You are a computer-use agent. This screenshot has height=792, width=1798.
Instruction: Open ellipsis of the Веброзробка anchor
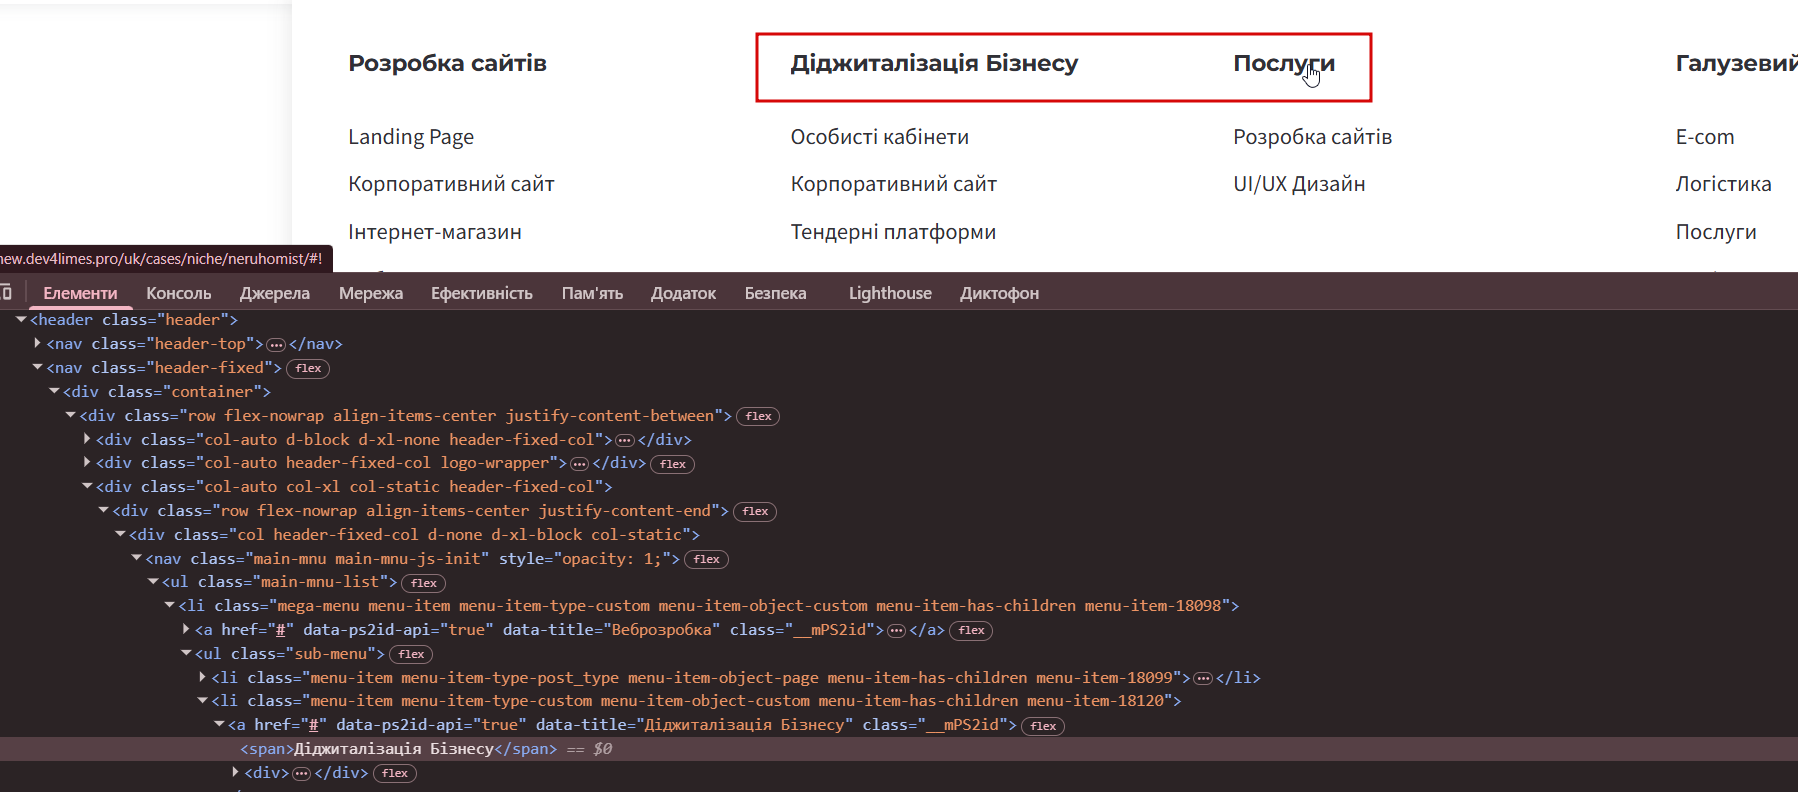[x=896, y=631]
